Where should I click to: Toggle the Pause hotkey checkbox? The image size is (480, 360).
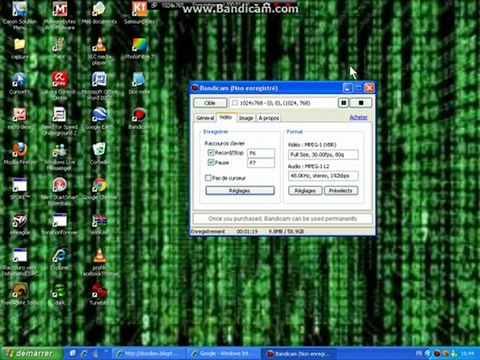pyautogui.click(x=211, y=162)
